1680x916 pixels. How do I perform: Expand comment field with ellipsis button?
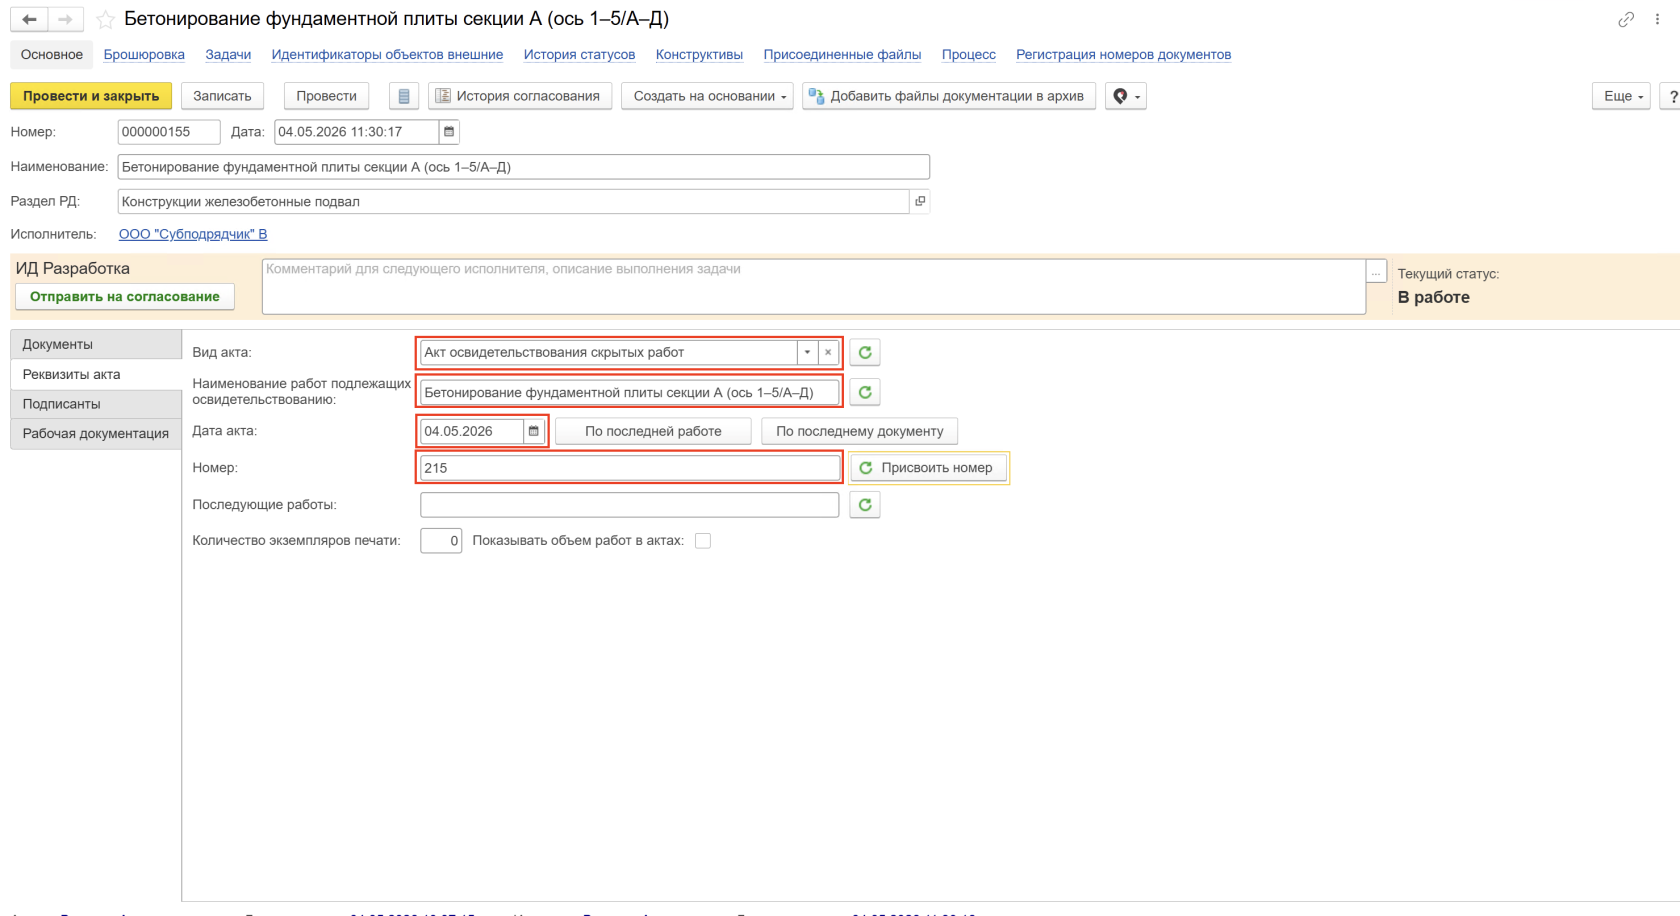coord(1377,271)
